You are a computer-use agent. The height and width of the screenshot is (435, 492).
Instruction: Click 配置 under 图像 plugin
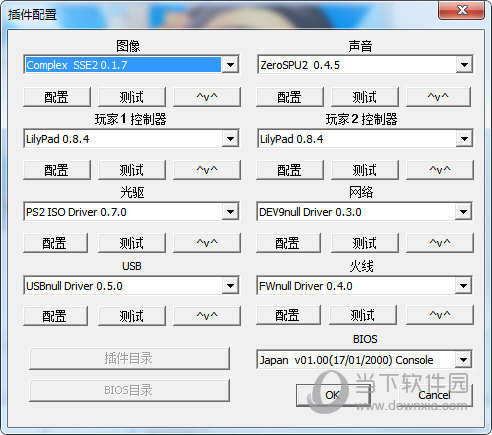(x=57, y=97)
